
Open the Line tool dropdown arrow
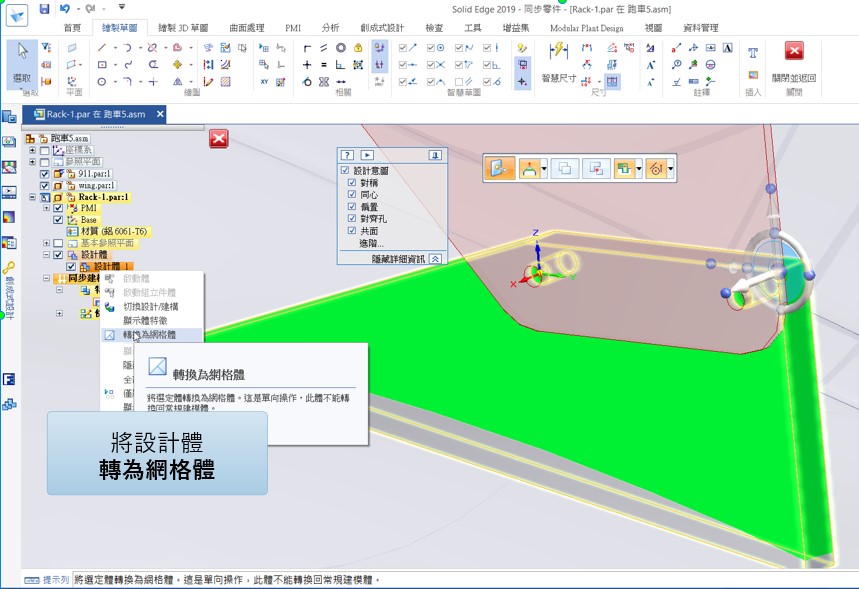116,48
